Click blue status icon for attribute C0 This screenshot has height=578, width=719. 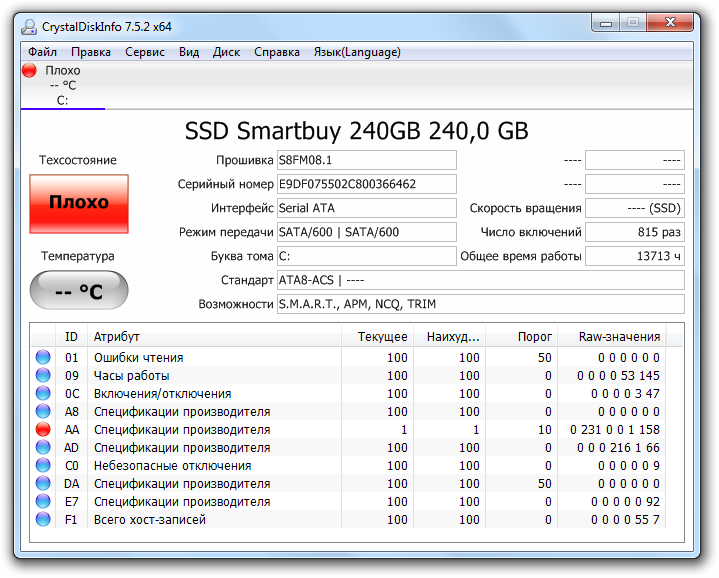click(x=43, y=465)
